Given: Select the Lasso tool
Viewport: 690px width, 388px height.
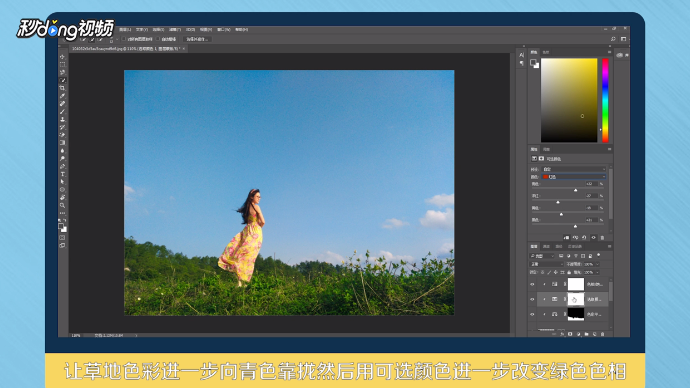Looking at the screenshot, I should (x=62, y=73).
